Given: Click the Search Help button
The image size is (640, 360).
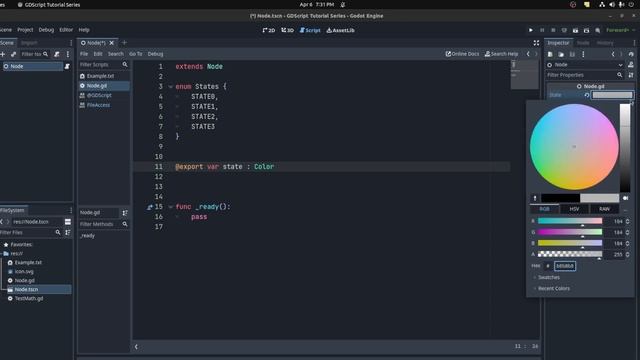Looking at the screenshot, I should coord(501,54).
